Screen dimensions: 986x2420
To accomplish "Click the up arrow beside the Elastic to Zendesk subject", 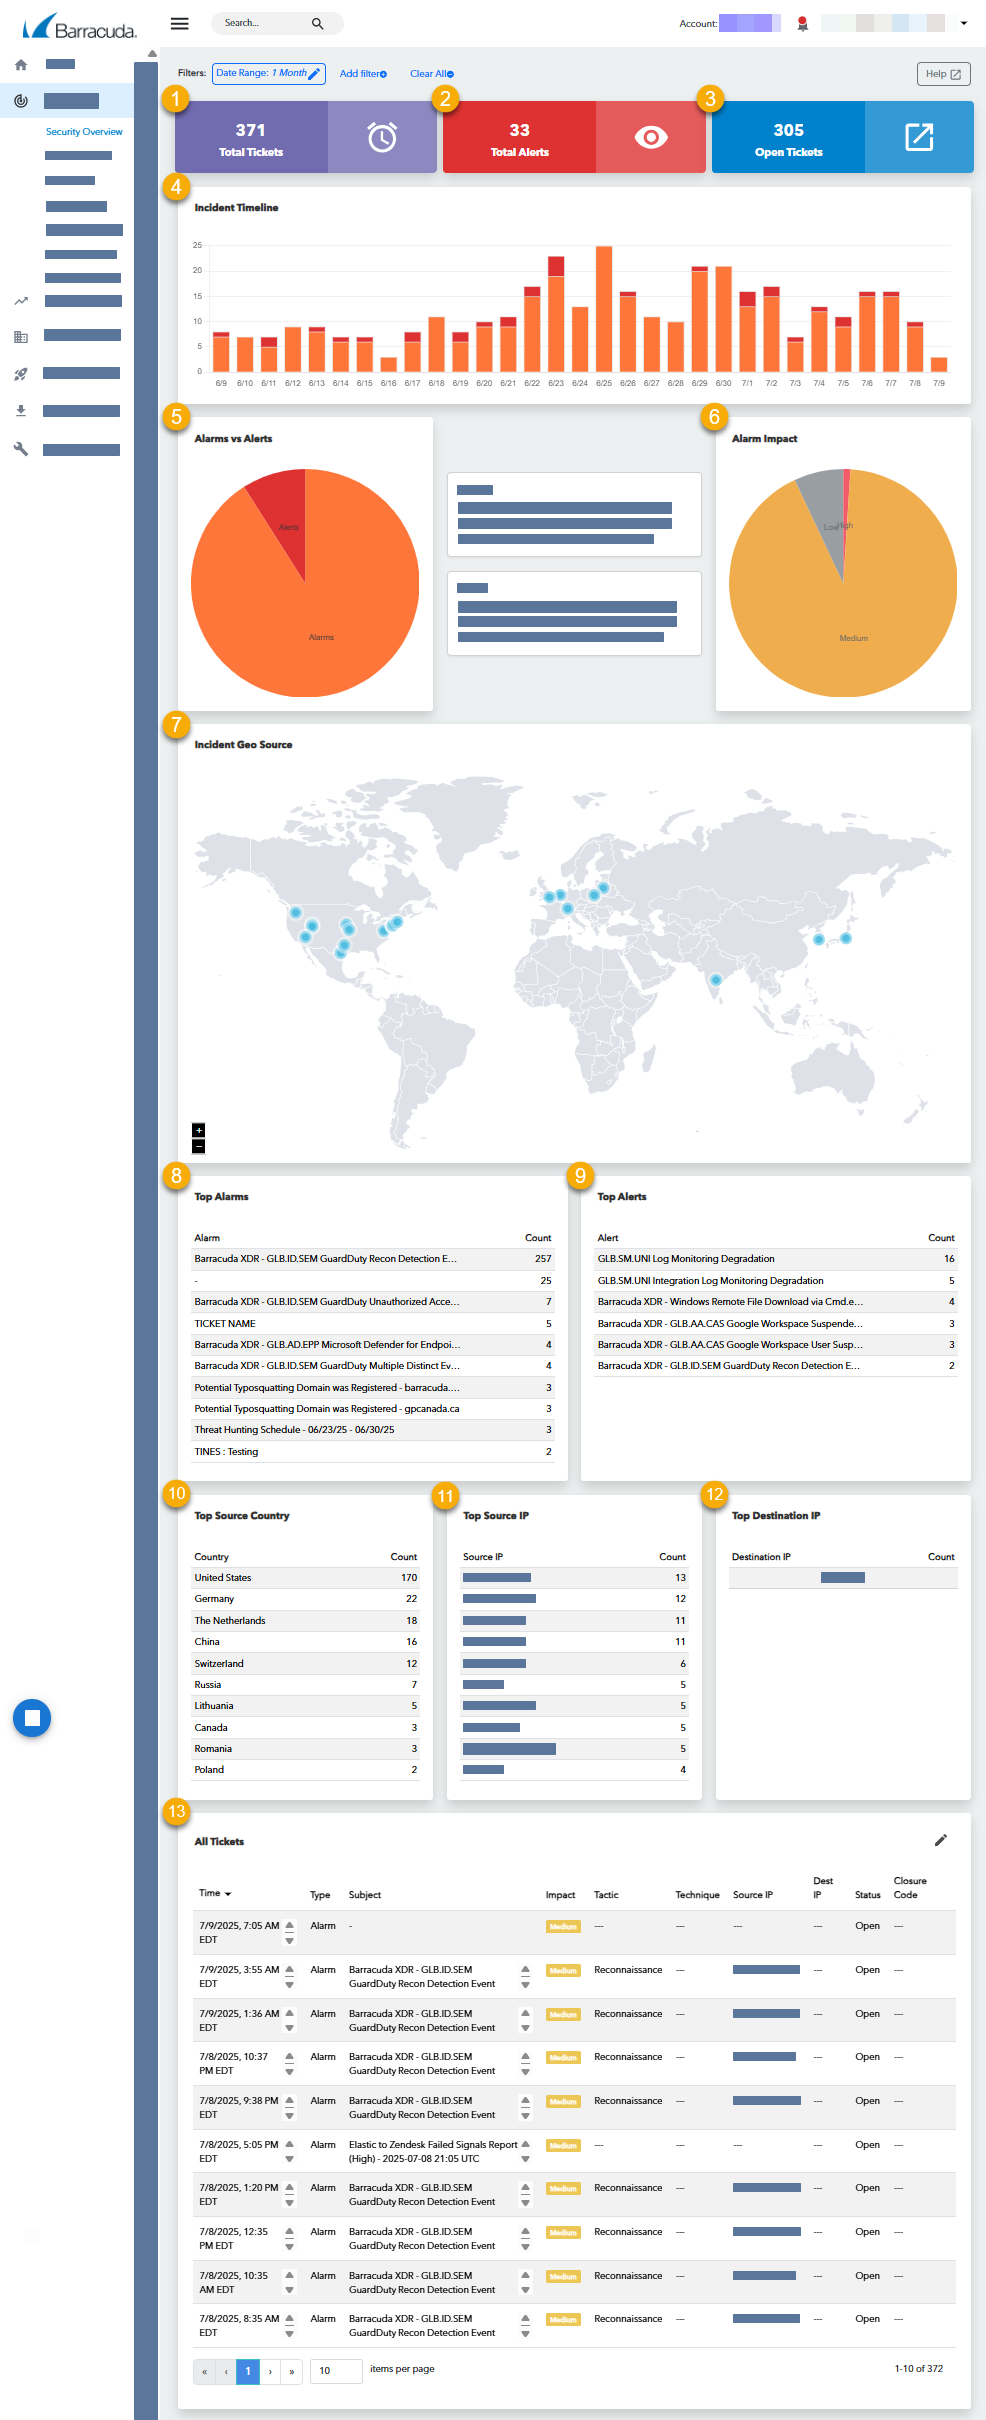I will click(525, 2142).
